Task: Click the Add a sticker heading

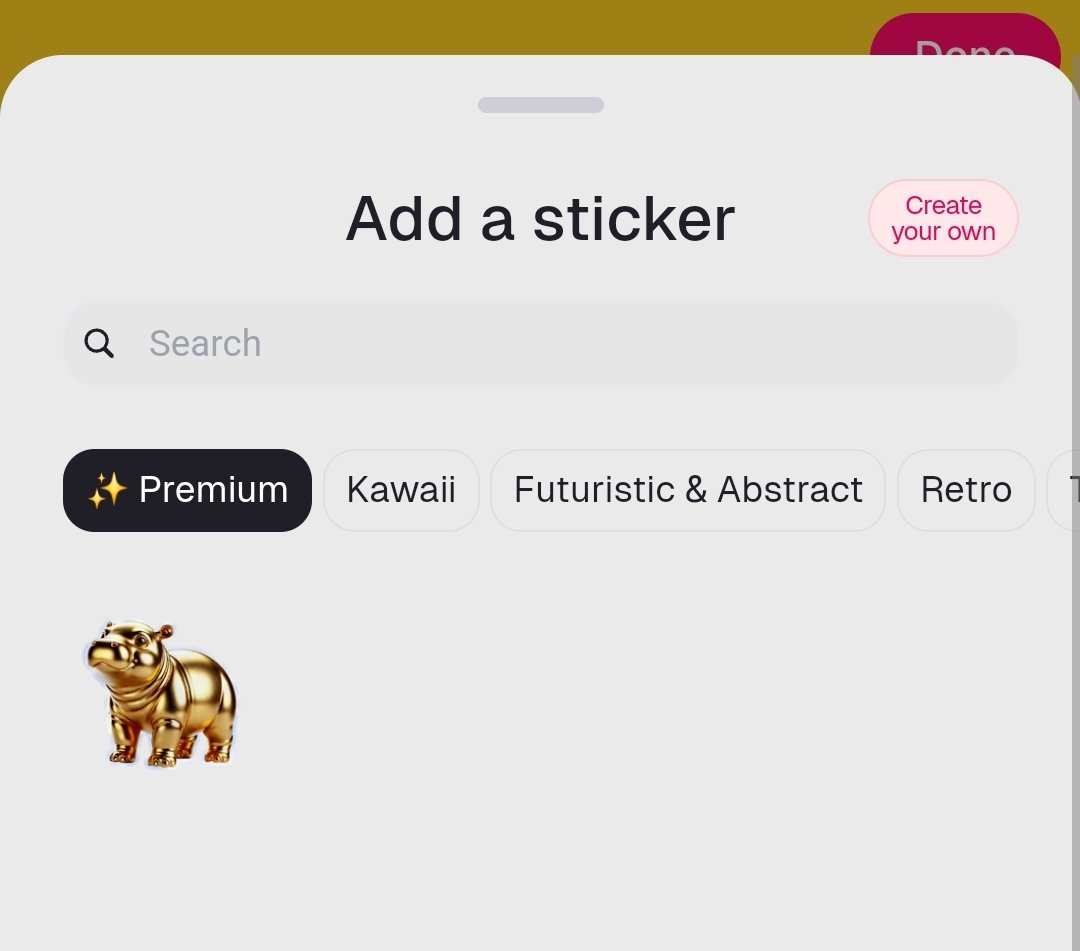Action: (541, 219)
